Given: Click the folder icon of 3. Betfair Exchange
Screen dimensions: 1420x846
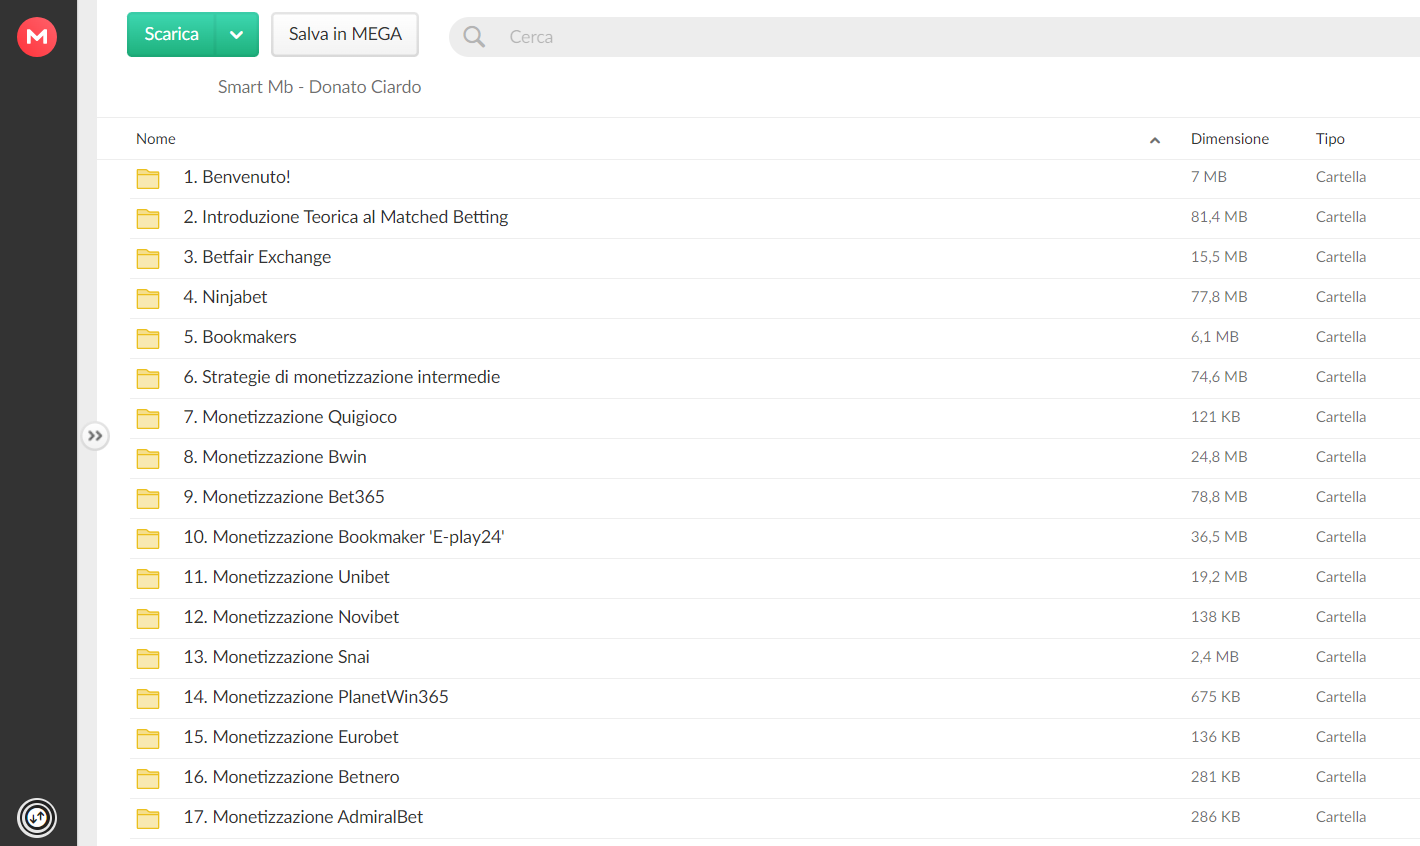Looking at the screenshot, I should [148, 258].
